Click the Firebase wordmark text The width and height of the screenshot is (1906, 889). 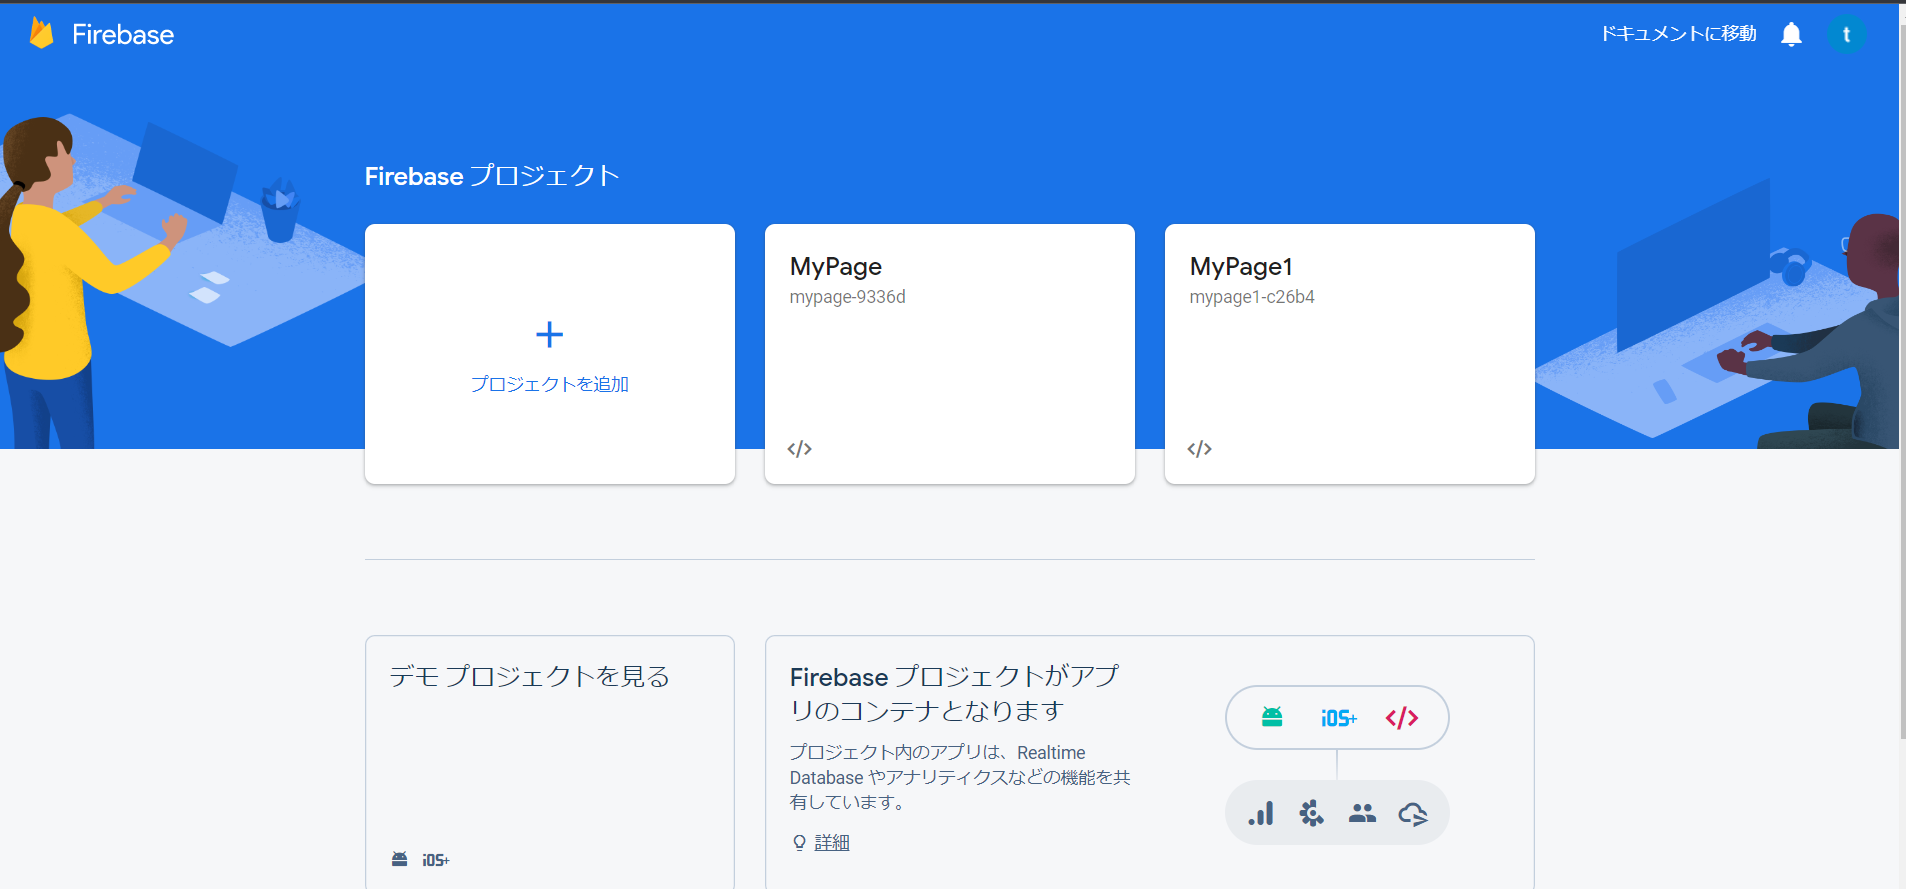[x=123, y=35]
